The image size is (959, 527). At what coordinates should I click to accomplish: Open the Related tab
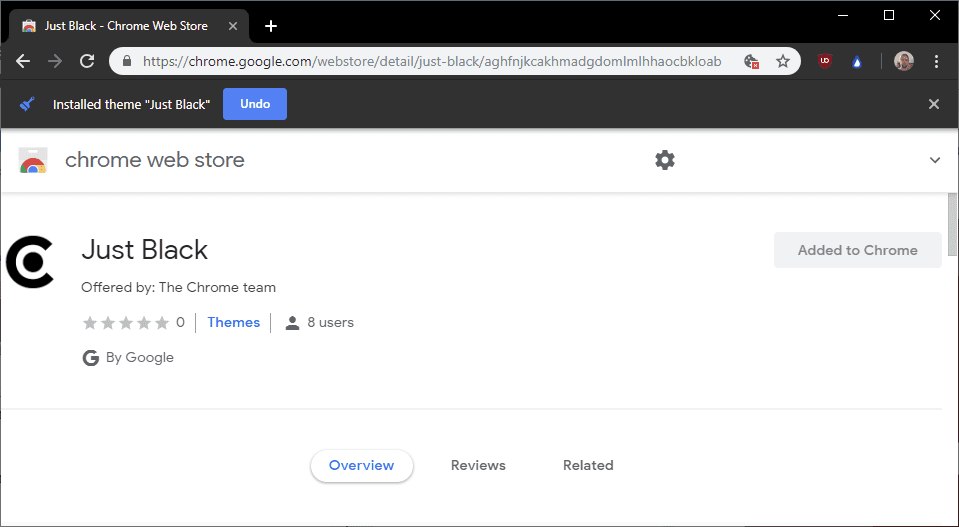588,465
